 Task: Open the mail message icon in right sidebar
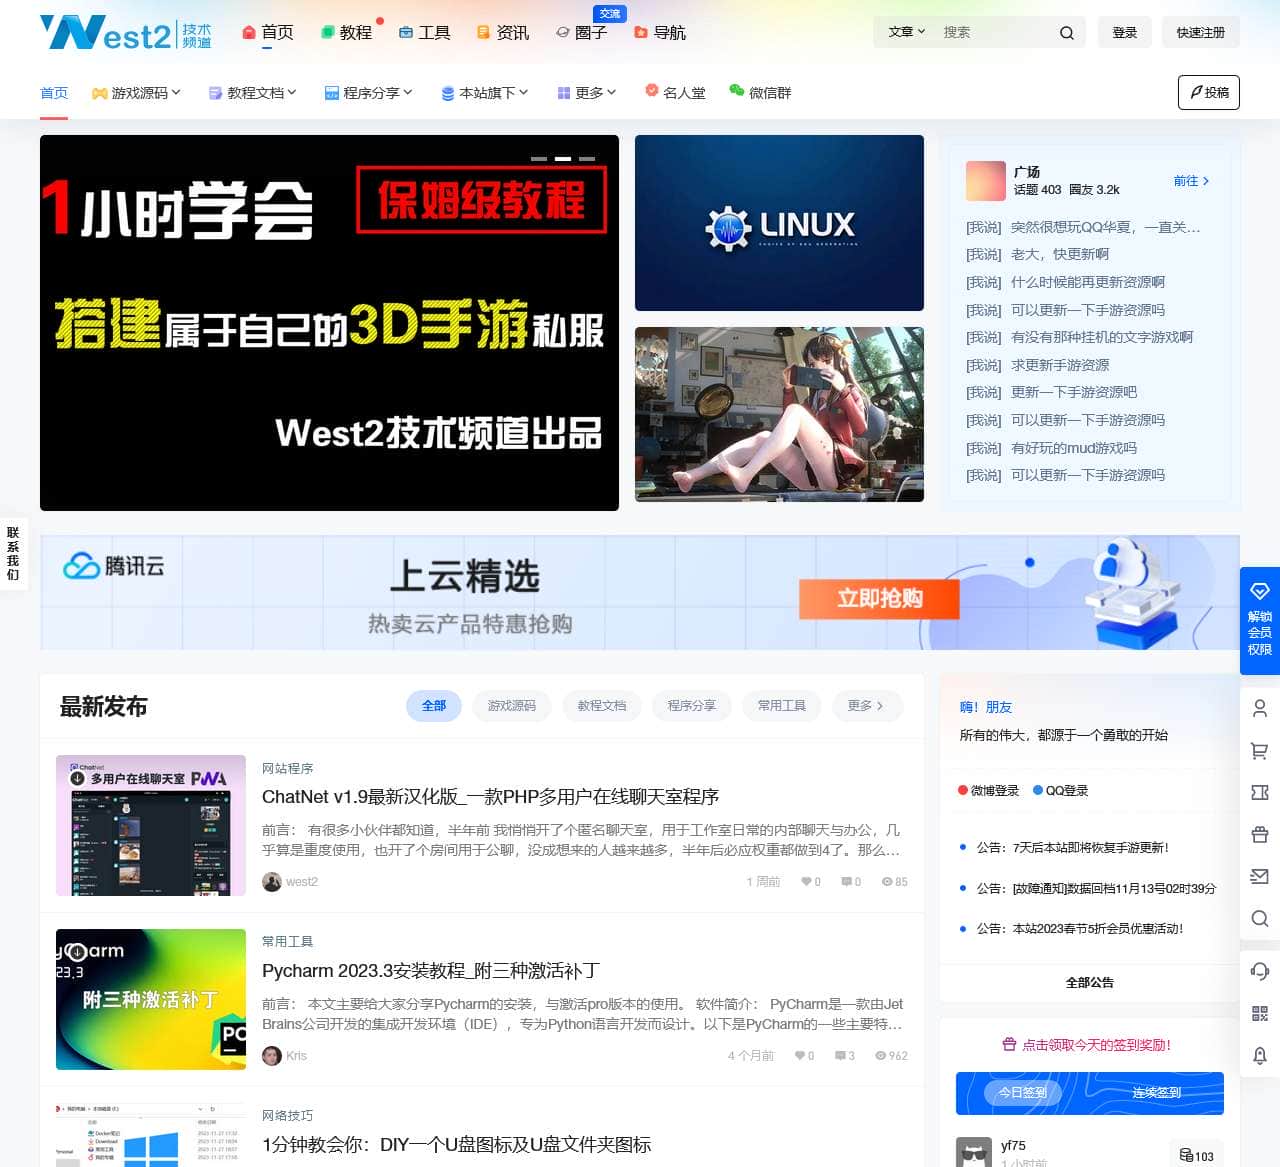pos(1260,876)
